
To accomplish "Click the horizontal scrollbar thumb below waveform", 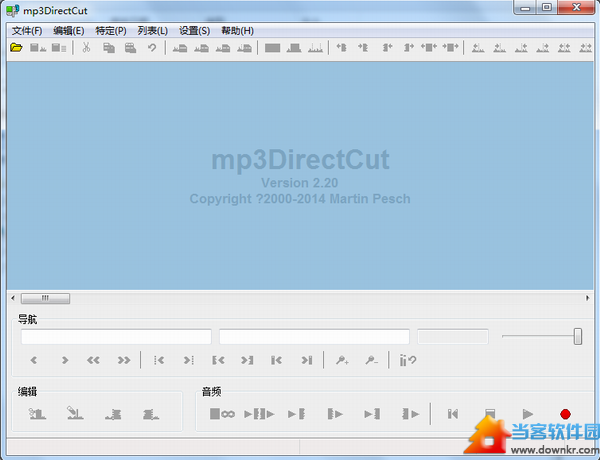I will point(45,298).
